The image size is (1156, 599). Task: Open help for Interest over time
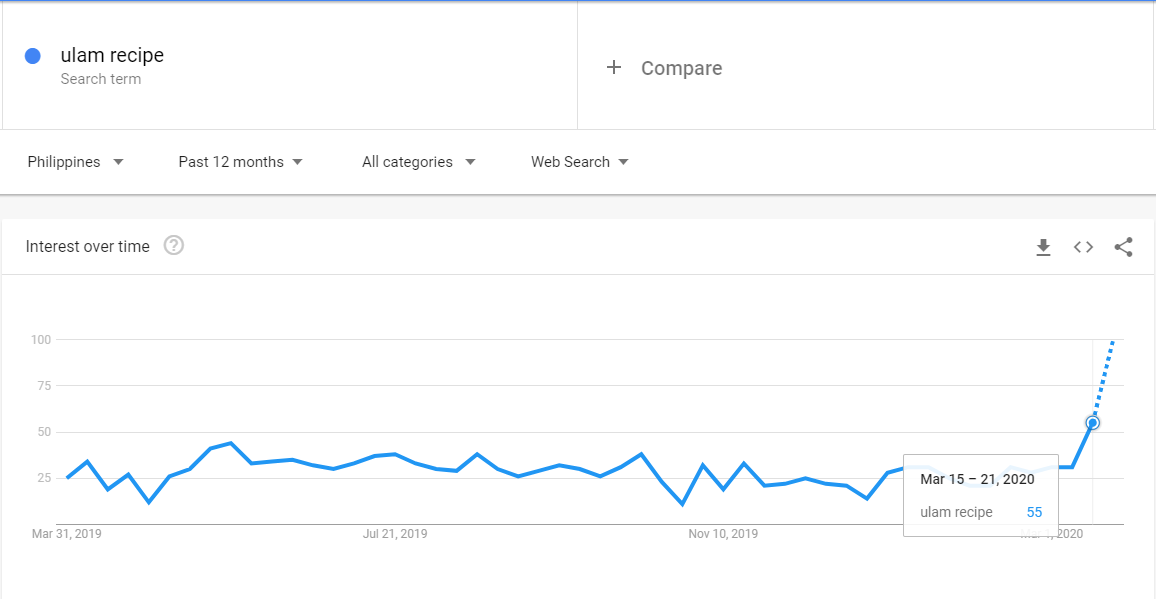point(174,246)
